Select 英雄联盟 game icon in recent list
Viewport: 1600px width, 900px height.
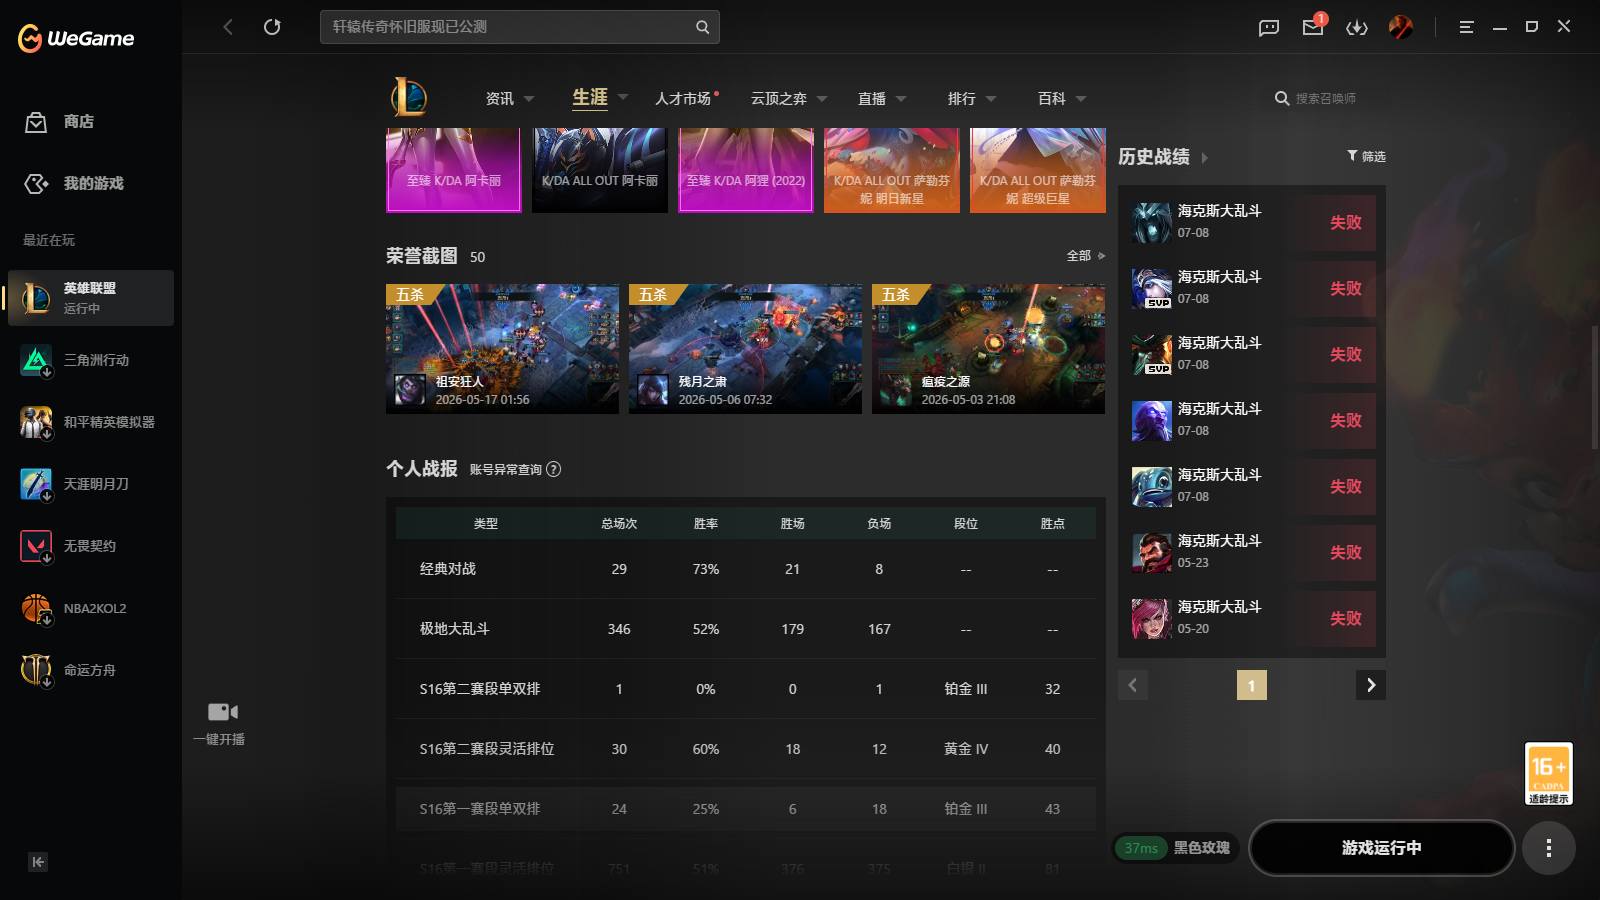[36, 298]
